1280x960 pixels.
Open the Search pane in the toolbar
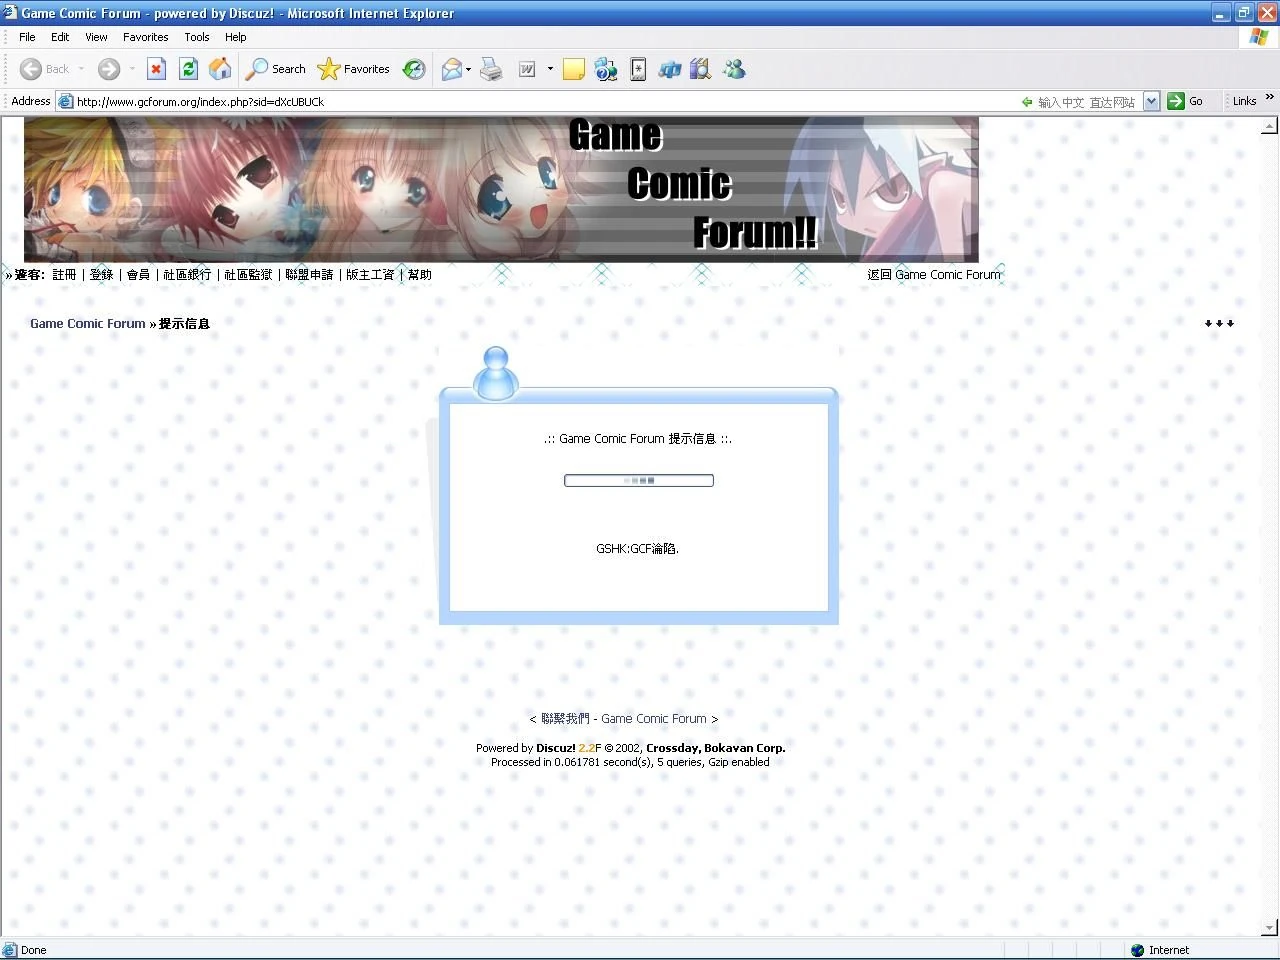coord(277,69)
